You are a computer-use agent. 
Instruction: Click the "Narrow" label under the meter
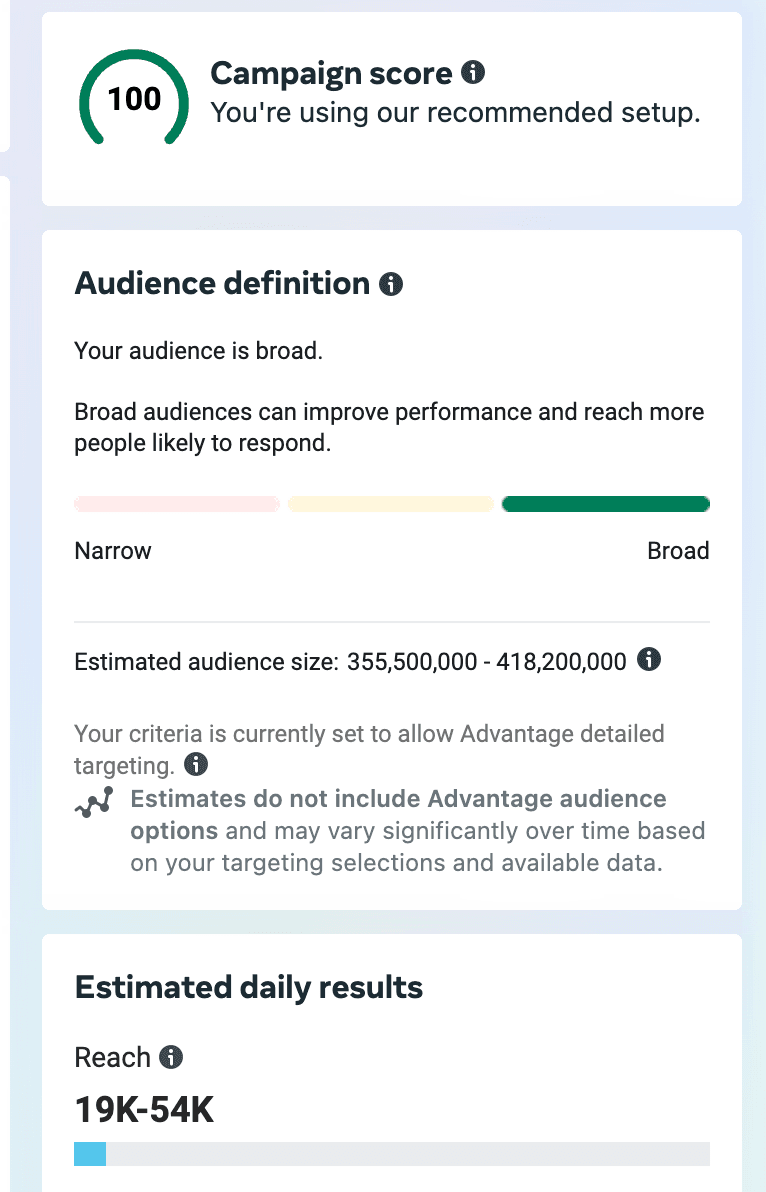coord(113,551)
